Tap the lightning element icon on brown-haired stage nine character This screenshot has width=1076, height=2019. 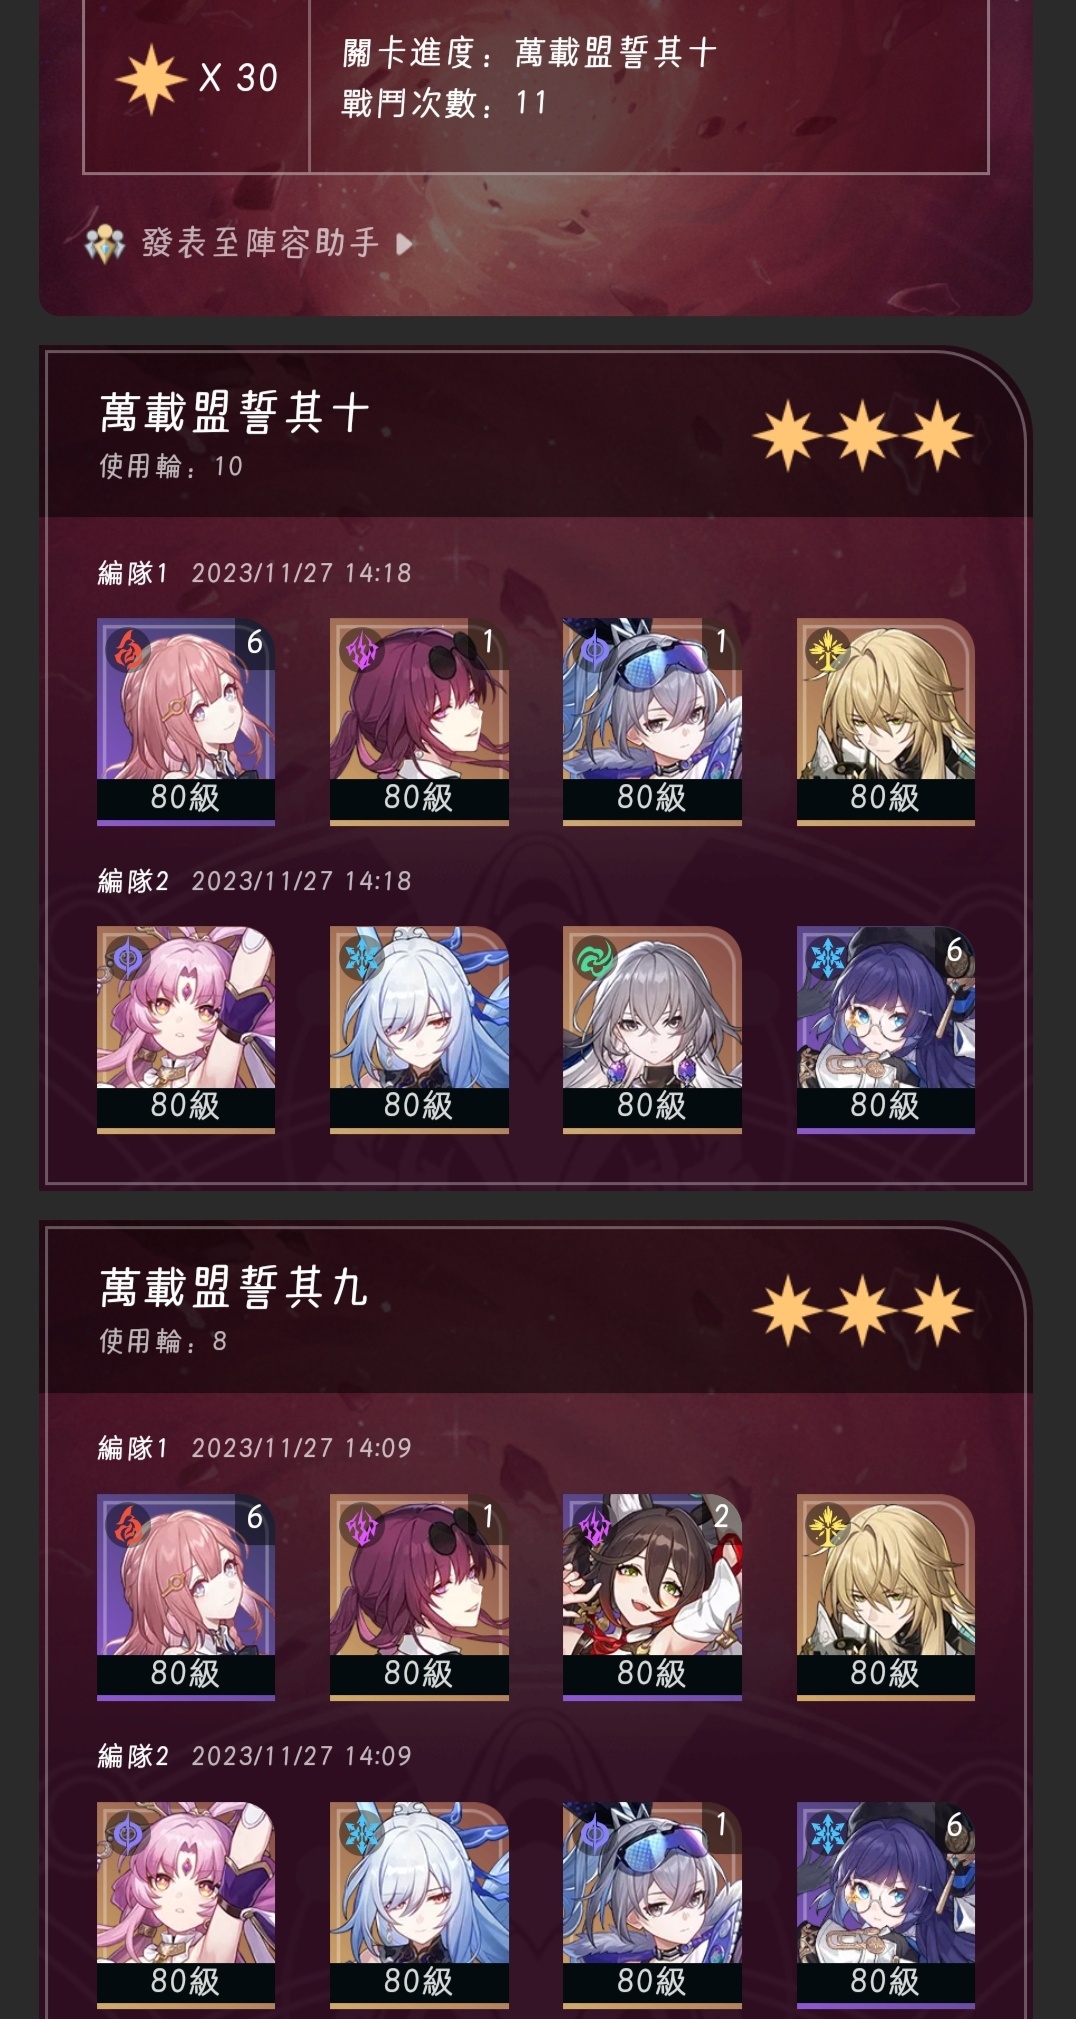pos(594,1526)
